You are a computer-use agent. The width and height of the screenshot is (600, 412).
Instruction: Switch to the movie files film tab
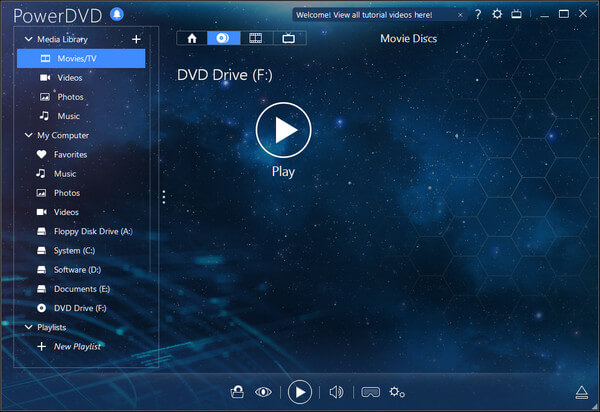tap(256, 38)
